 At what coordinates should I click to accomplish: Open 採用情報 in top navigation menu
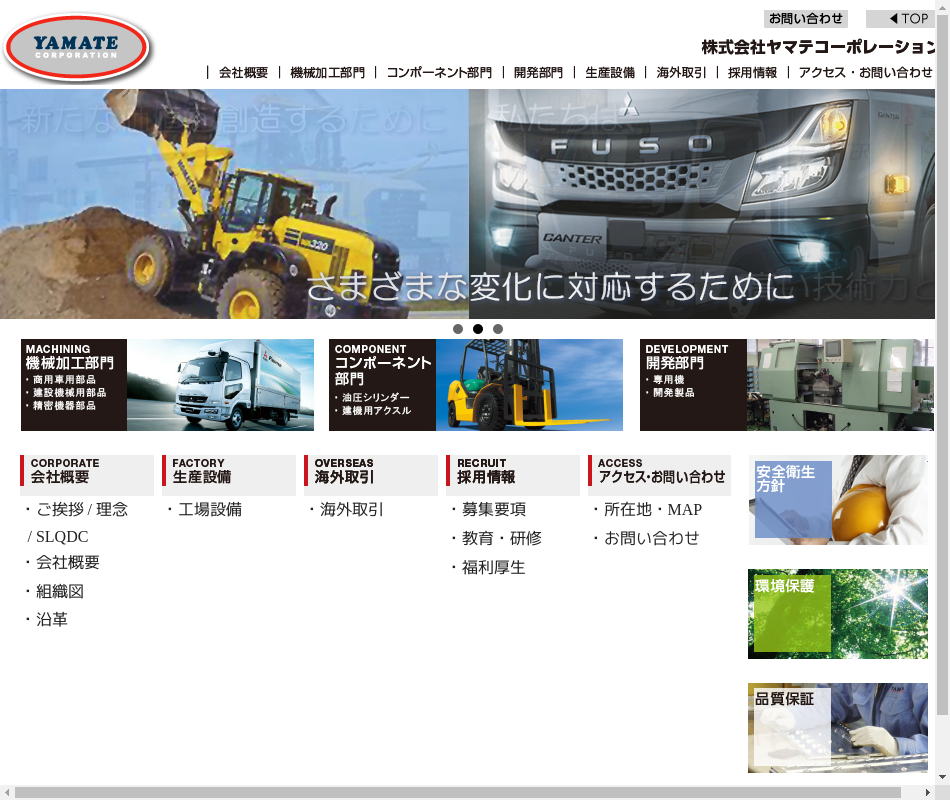click(x=752, y=73)
